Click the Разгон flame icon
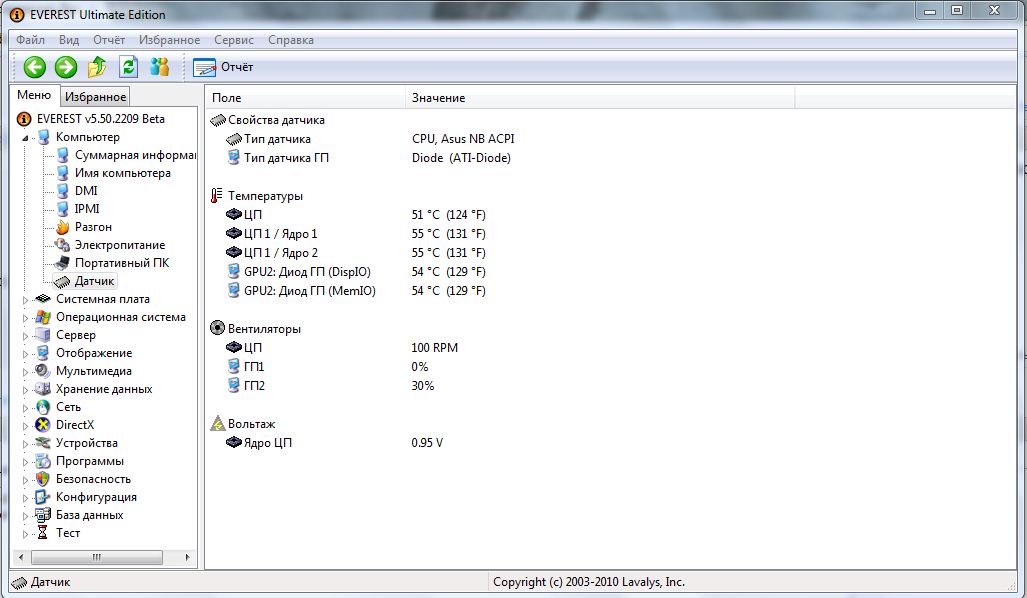 coord(62,227)
